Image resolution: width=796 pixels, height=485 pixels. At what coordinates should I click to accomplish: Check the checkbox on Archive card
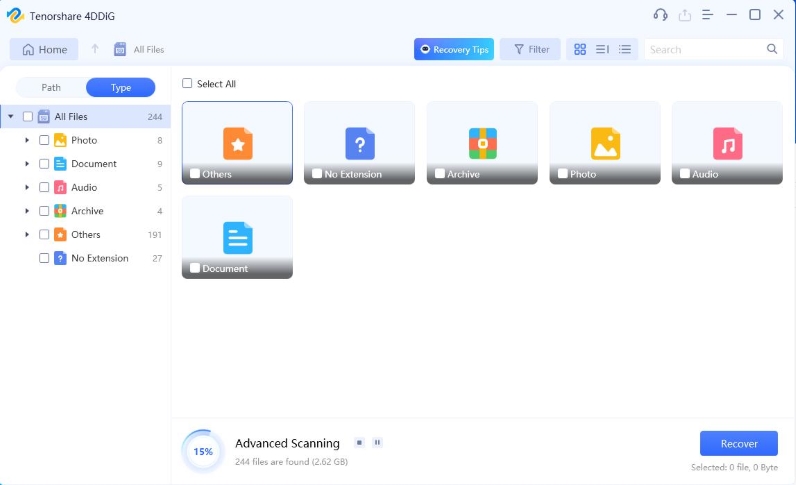440,174
